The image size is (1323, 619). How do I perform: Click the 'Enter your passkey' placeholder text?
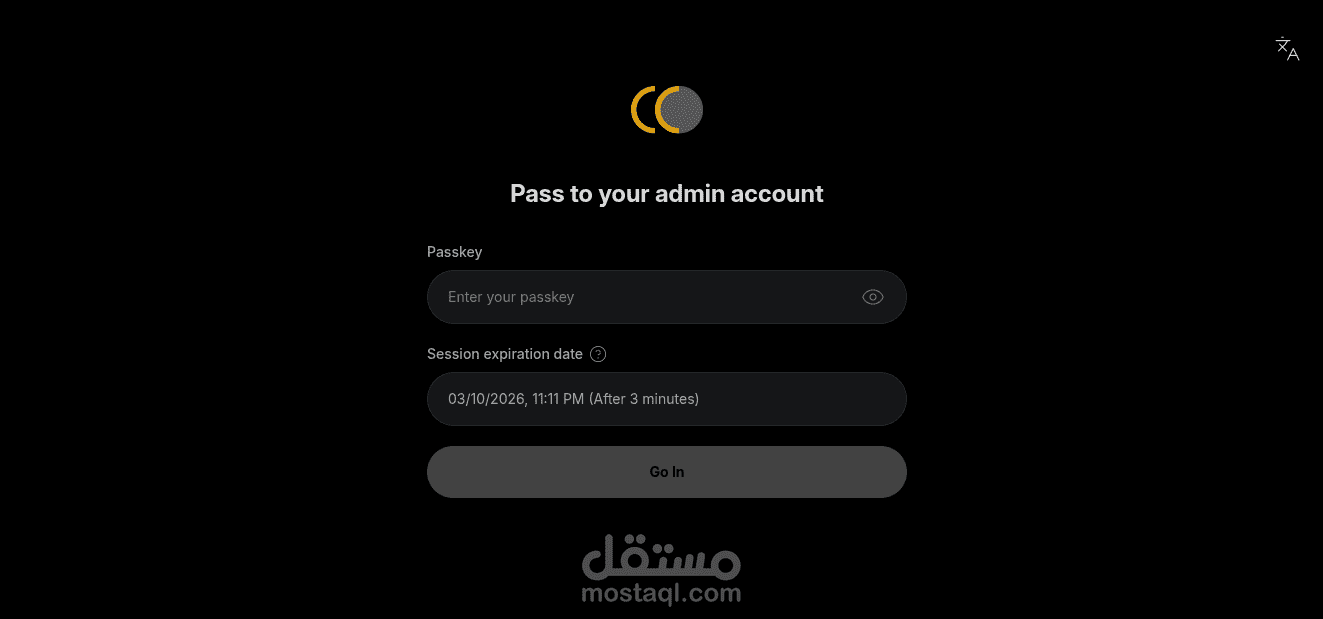click(511, 297)
